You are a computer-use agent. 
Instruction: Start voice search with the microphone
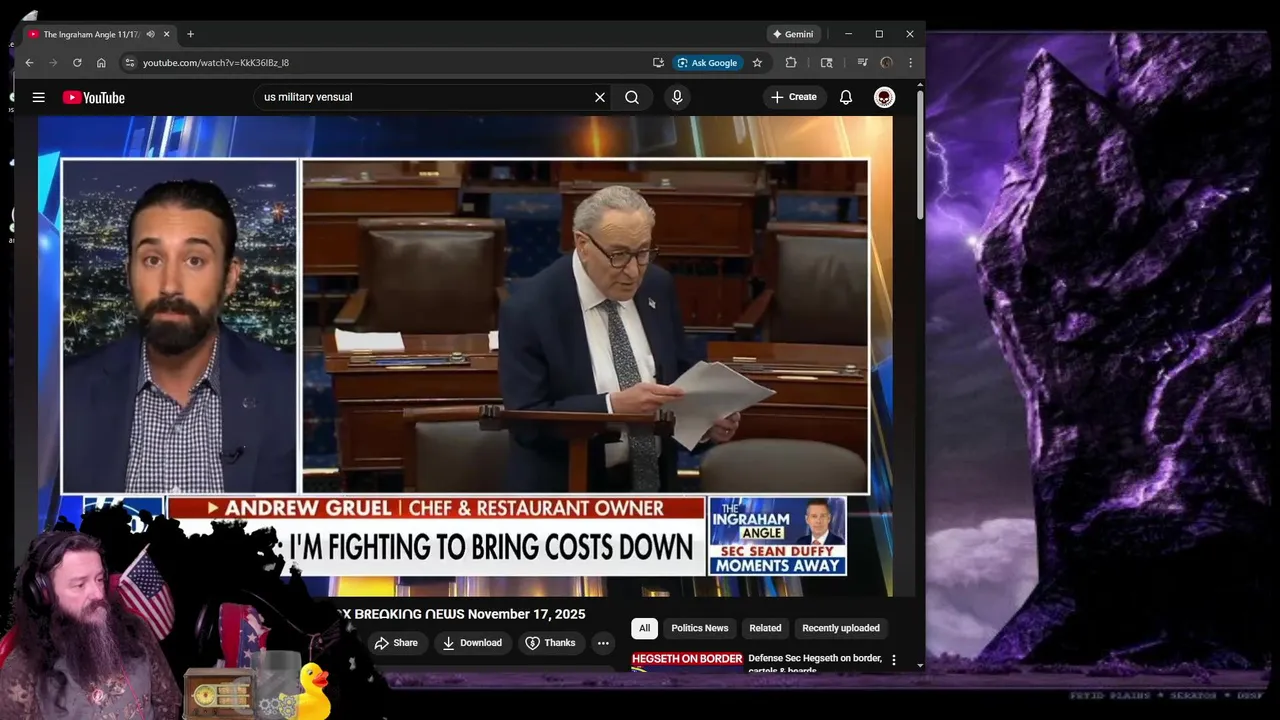[677, 97]
